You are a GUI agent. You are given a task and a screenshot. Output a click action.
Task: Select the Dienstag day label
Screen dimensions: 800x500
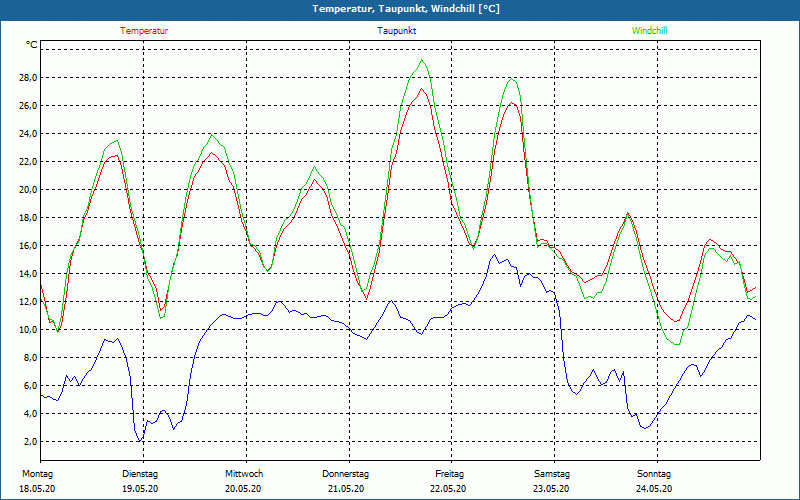click(140, 474)
